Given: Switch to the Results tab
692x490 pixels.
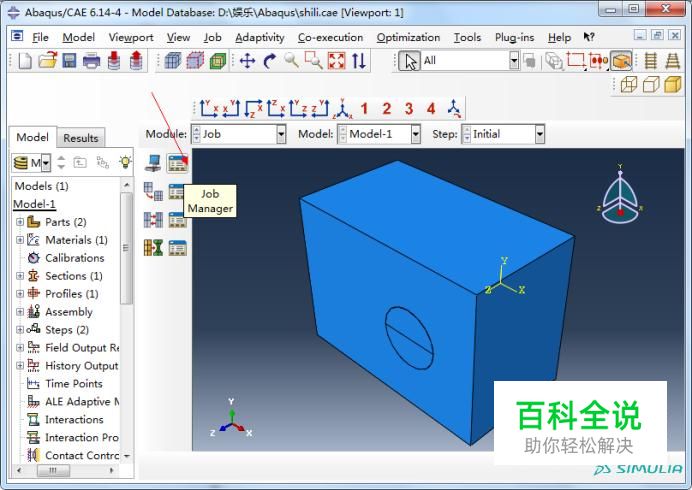Looking at the screenshot, I should (x=80, y=138).
